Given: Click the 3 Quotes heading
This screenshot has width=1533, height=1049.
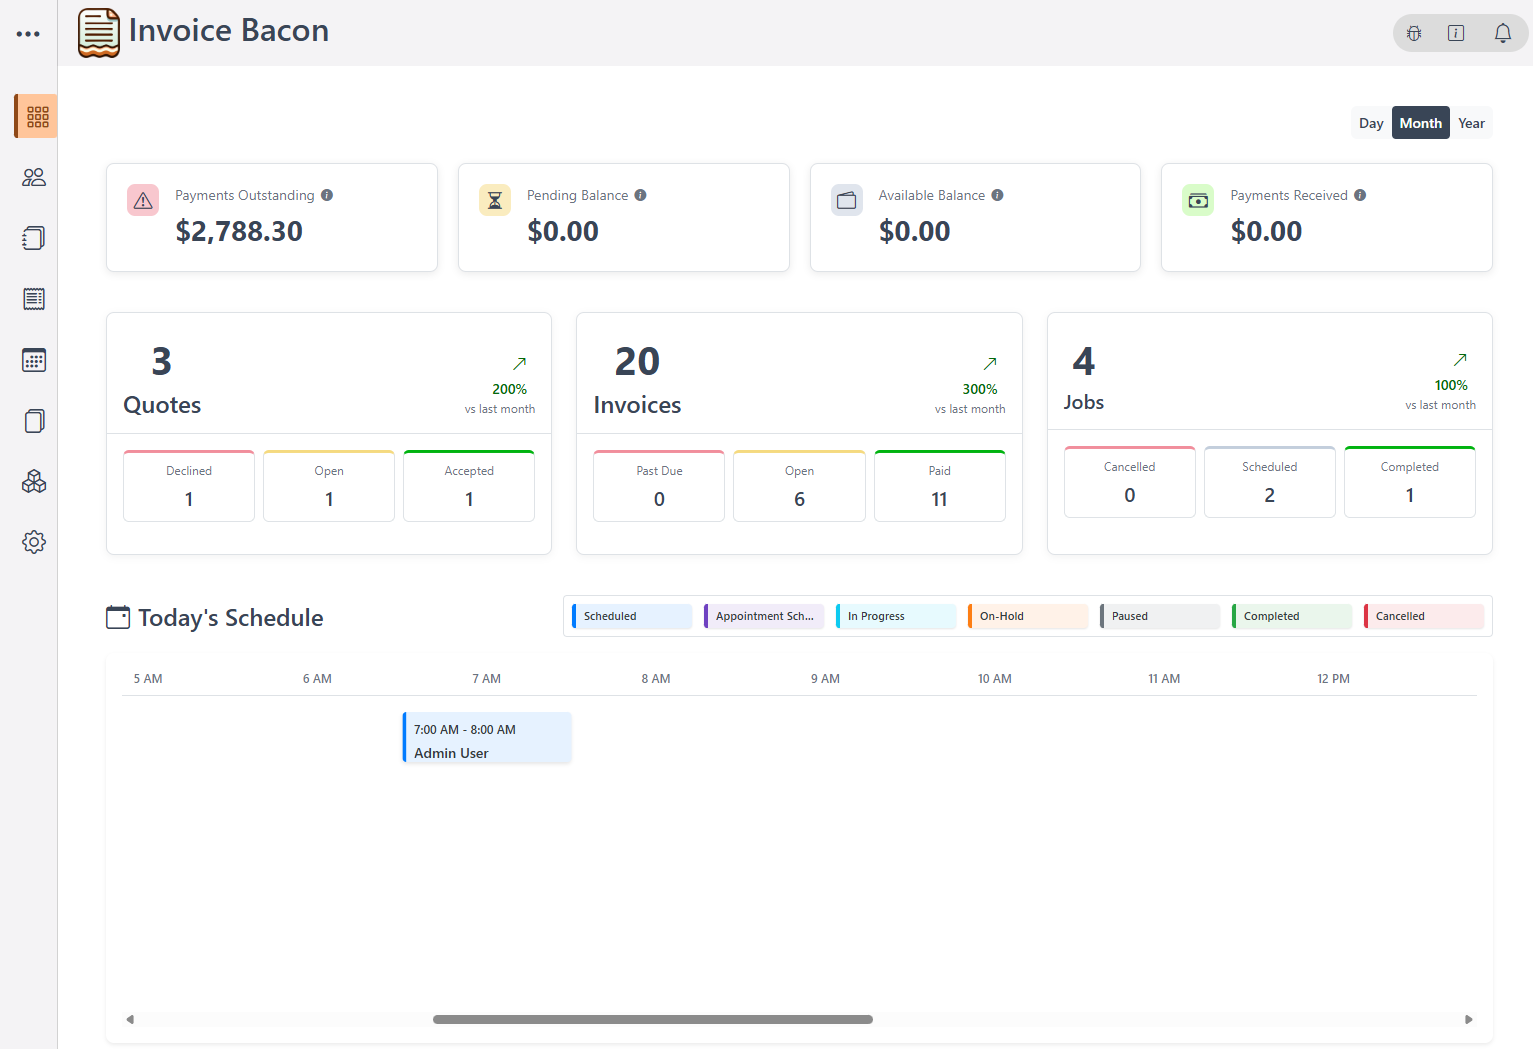Looking at the screenshot, I should pyautogui.click(x=162, y=381).
